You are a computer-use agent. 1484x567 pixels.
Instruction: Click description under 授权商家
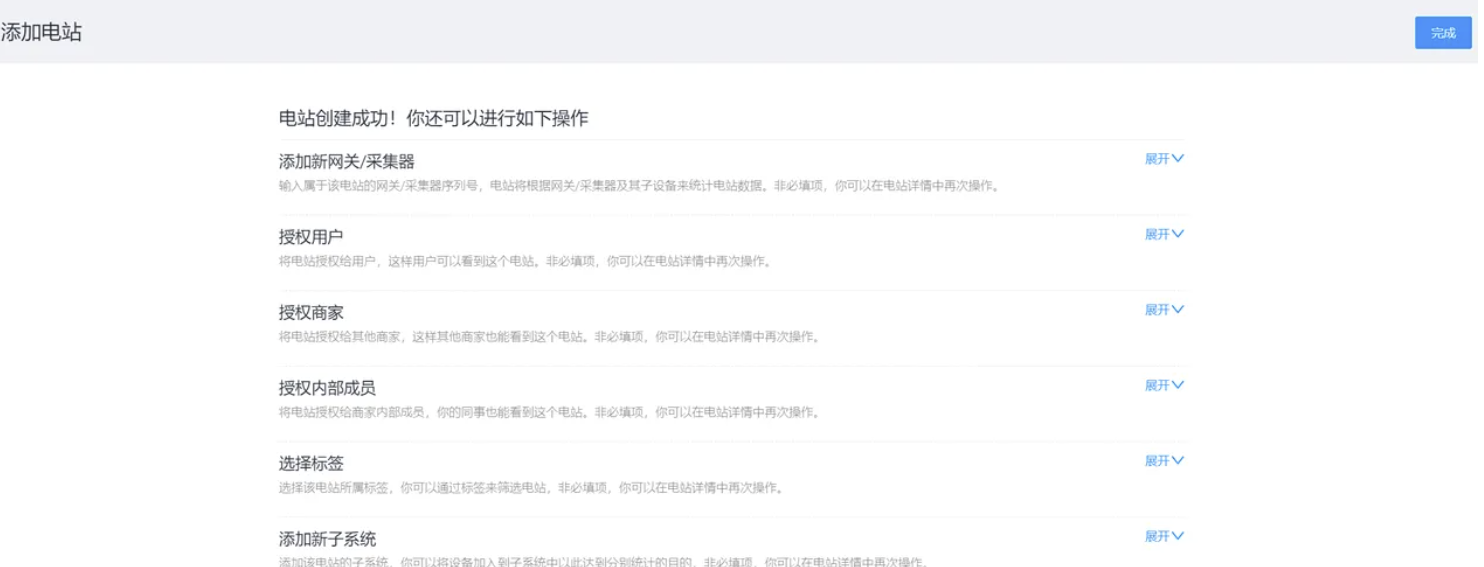click(x=549, y=337)
